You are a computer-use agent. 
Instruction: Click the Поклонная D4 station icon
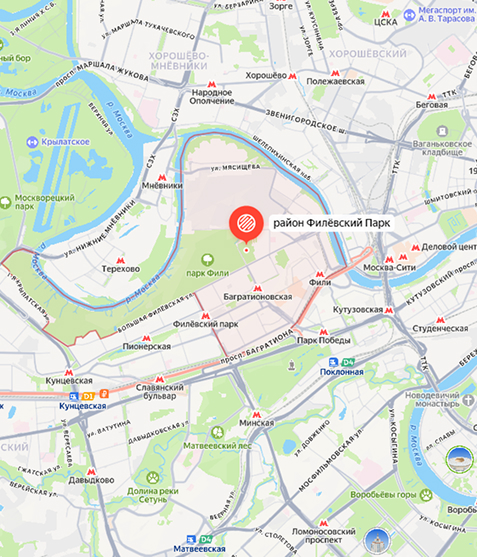point(348,362)
